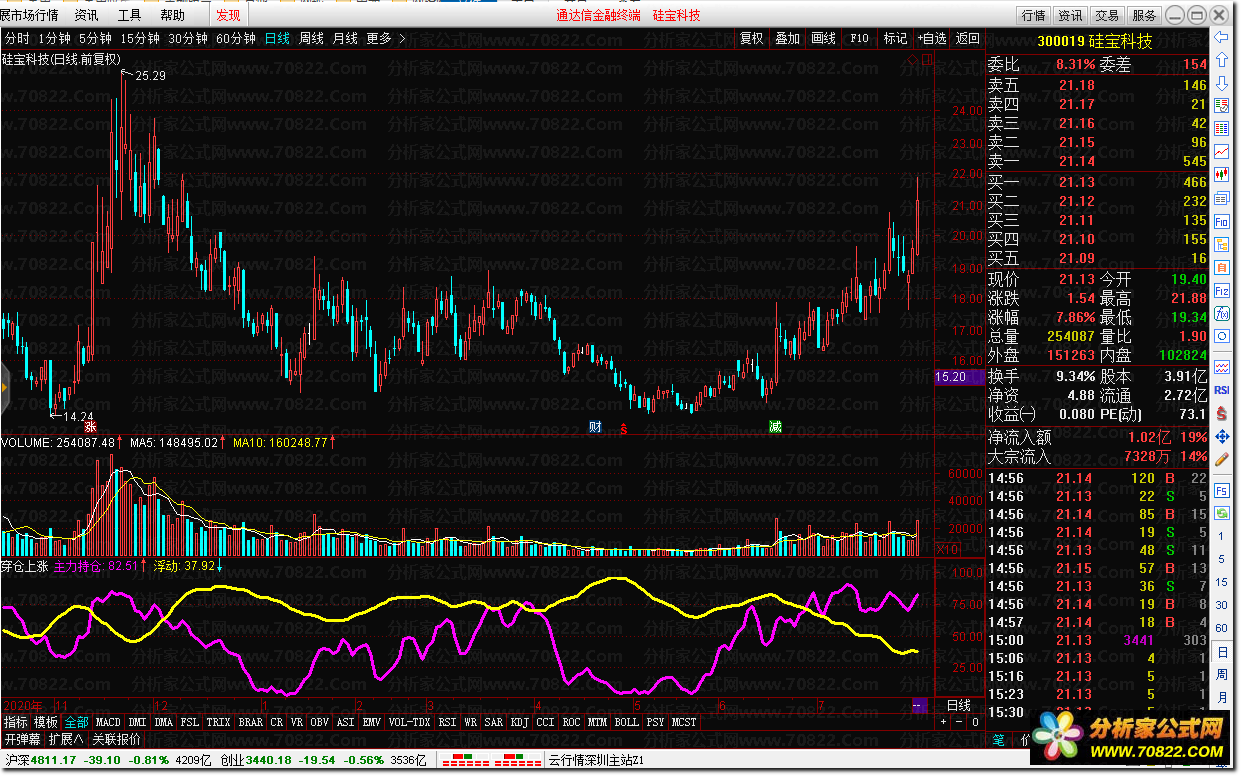The height and width of the screenshot is (776, 1242).
Task: Click +自选 add to watchlist
Action: coord(931,38)
